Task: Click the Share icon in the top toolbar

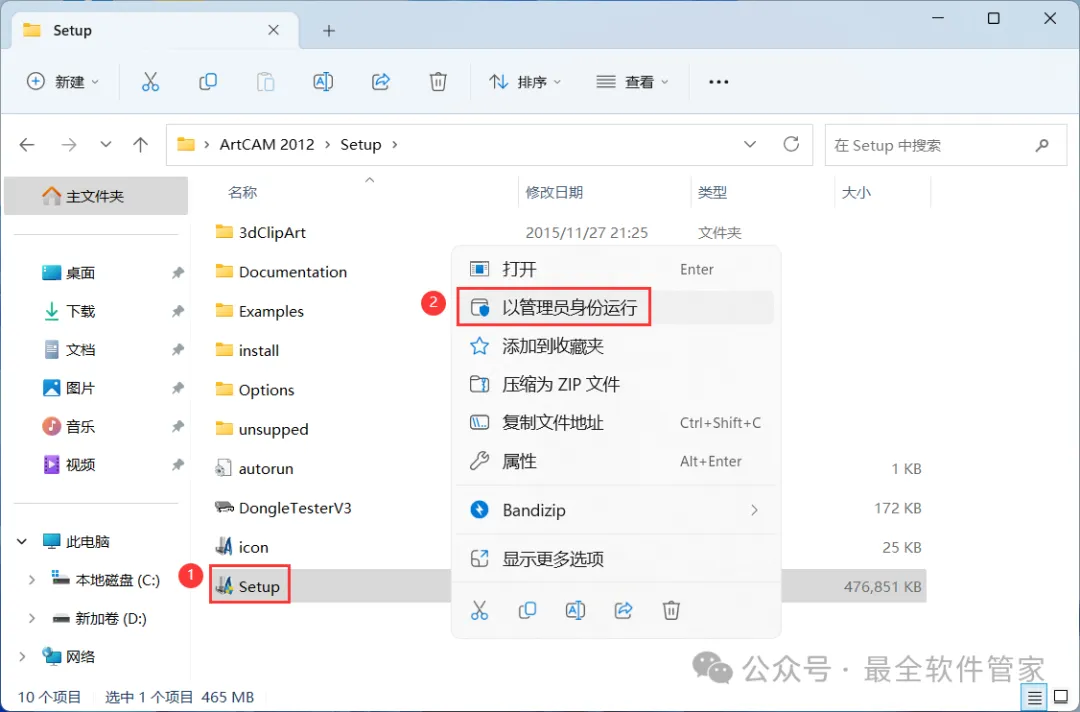Action: tap(381, 82)
